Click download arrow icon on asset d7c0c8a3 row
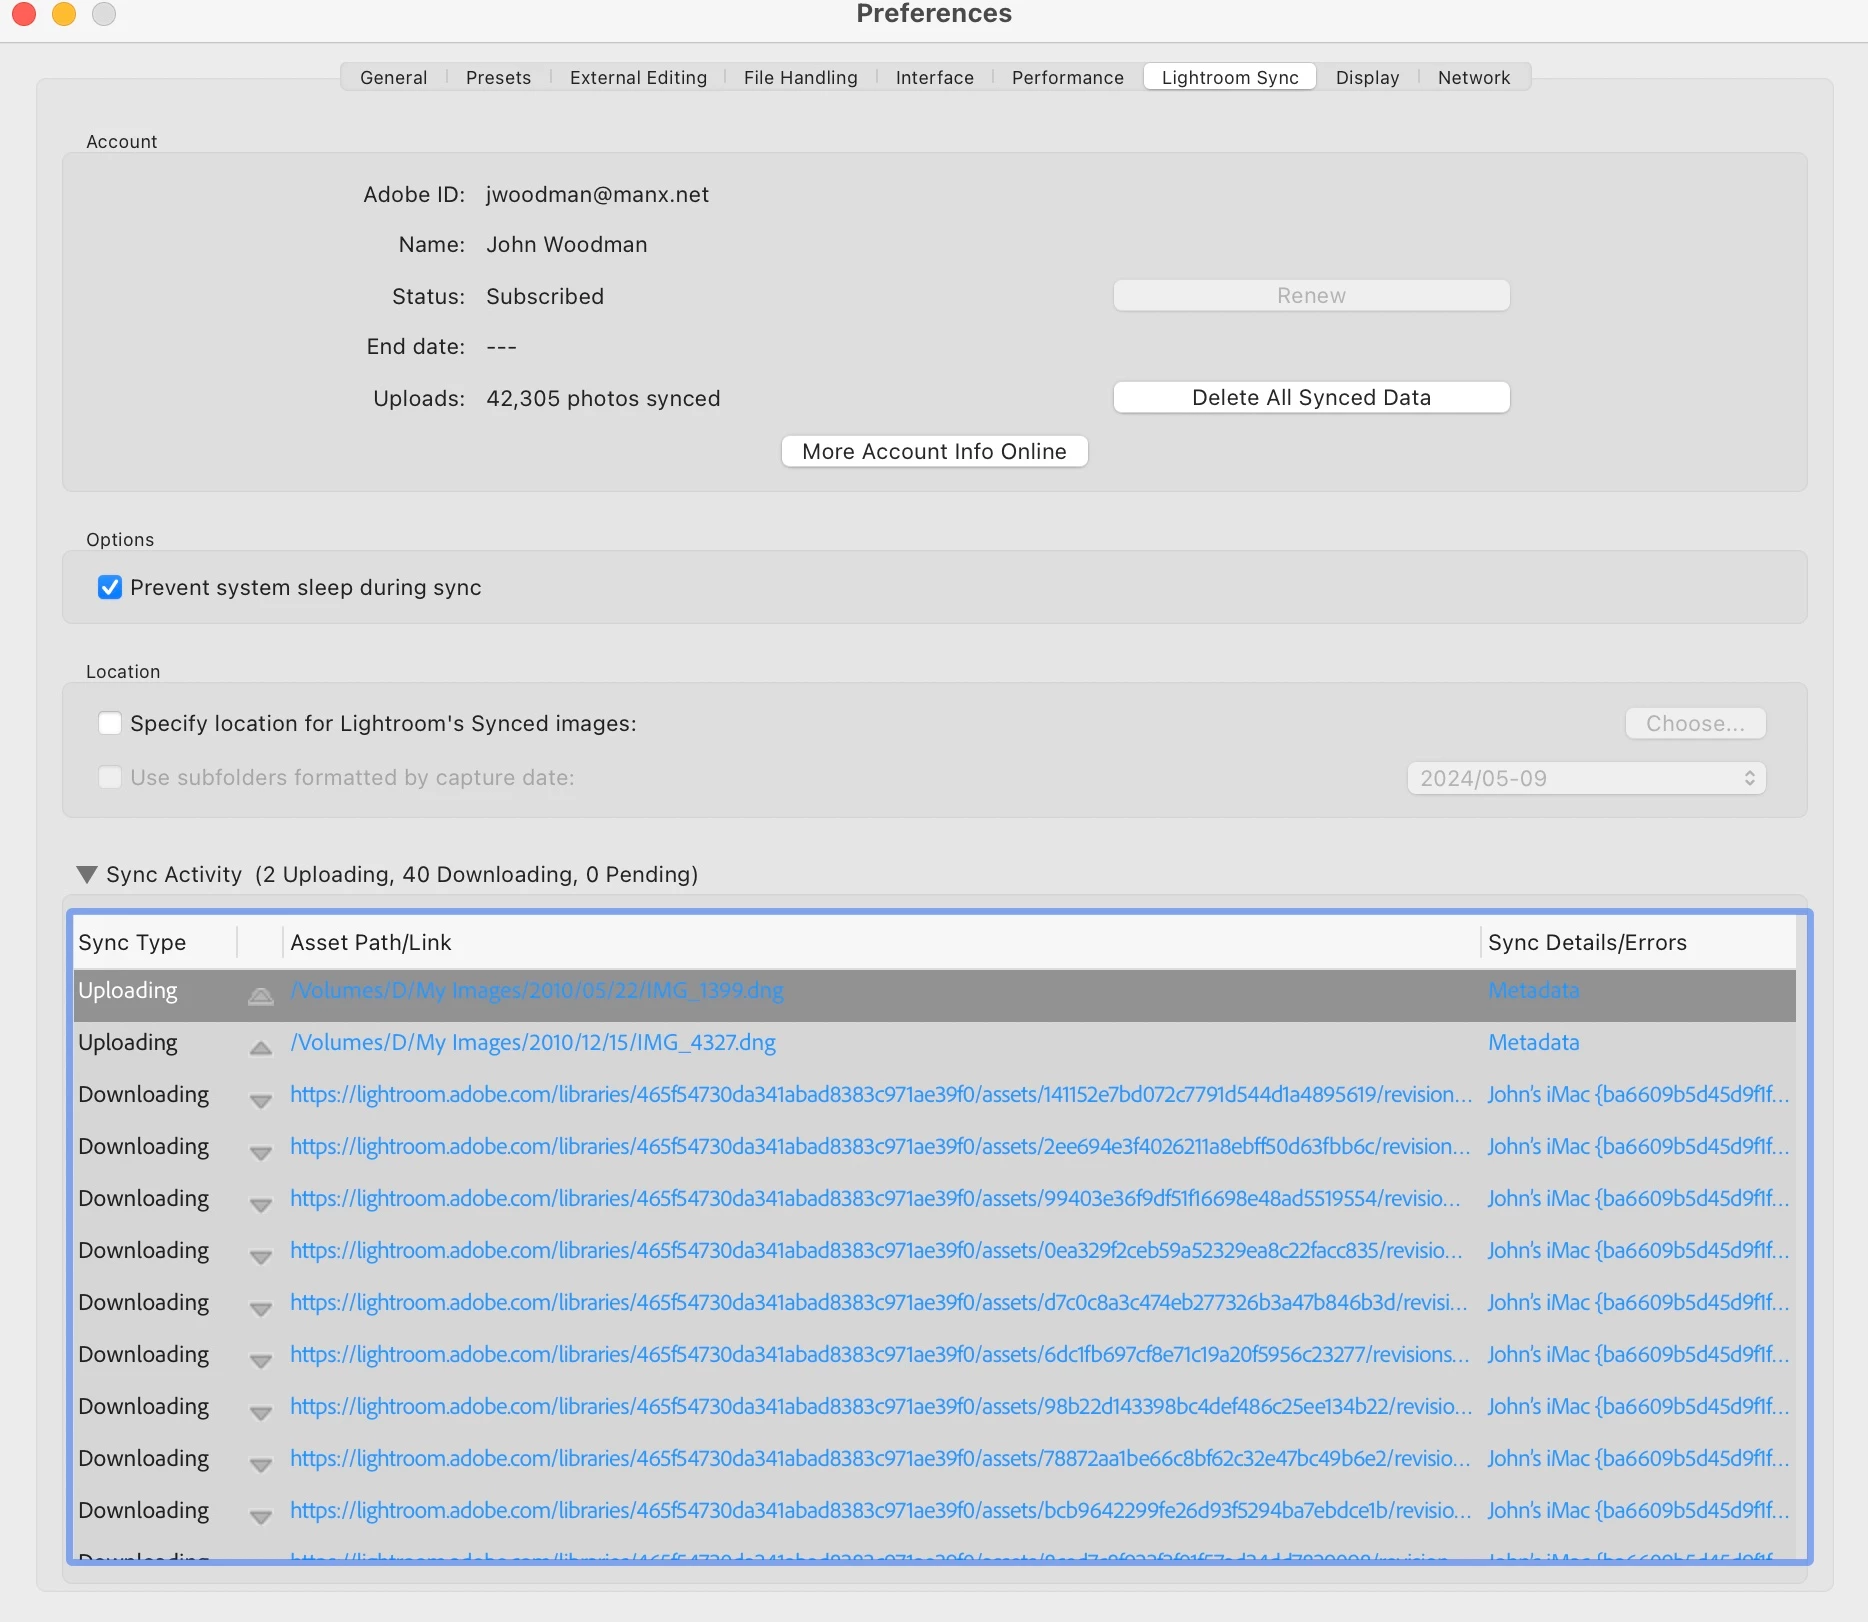The width and height of the screenshot is (1868, 1622). click(261, 1308)
